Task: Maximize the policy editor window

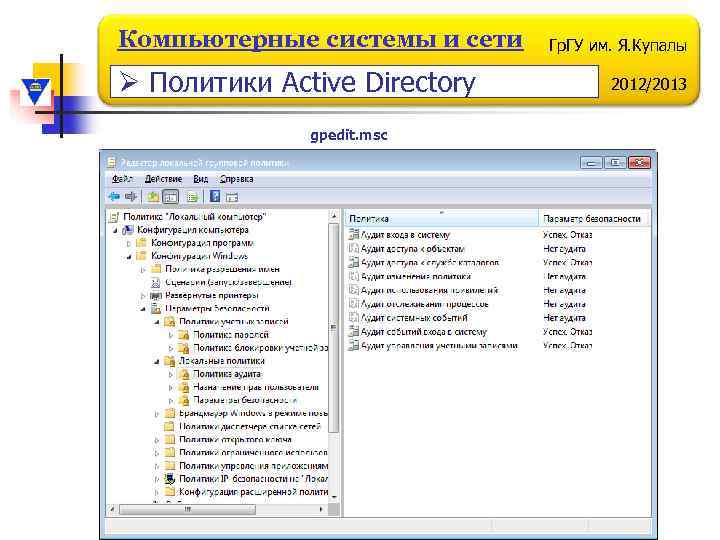Action: click(615, 163)
